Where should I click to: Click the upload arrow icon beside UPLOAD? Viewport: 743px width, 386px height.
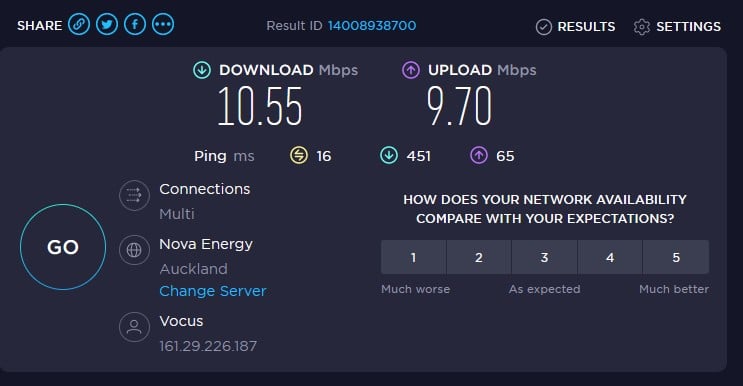coord(411,70)
